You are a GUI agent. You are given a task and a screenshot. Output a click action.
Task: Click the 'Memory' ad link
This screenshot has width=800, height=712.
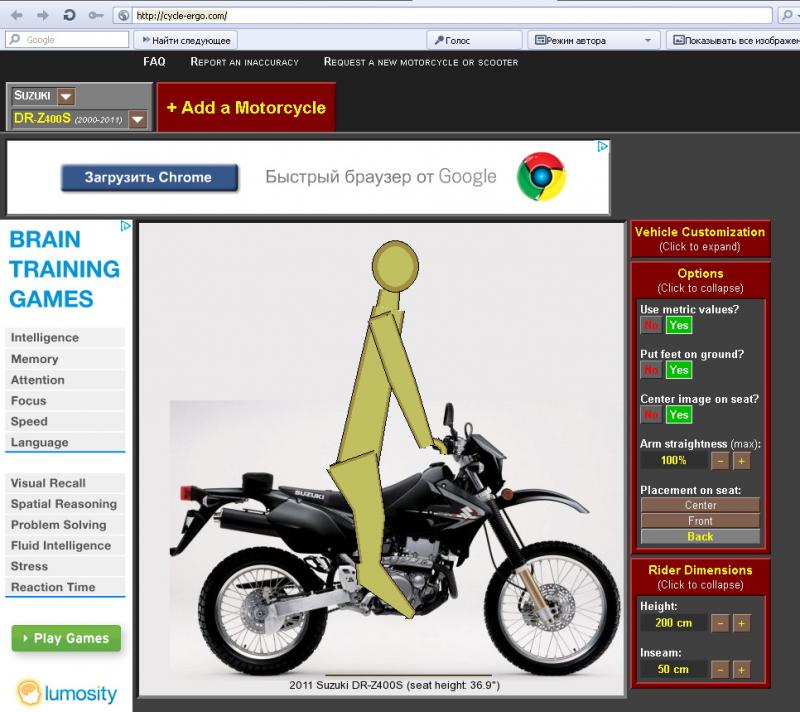(65, 359)
